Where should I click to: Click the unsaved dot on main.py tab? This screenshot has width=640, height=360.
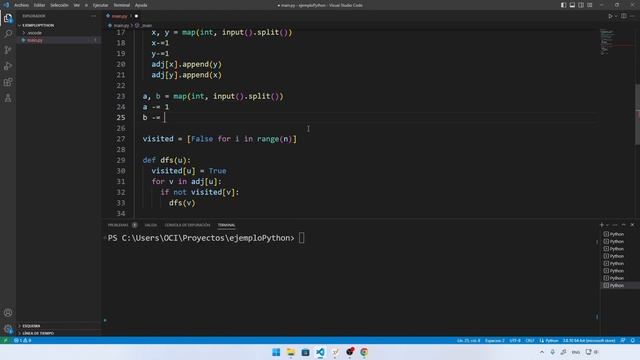[136, 16]
